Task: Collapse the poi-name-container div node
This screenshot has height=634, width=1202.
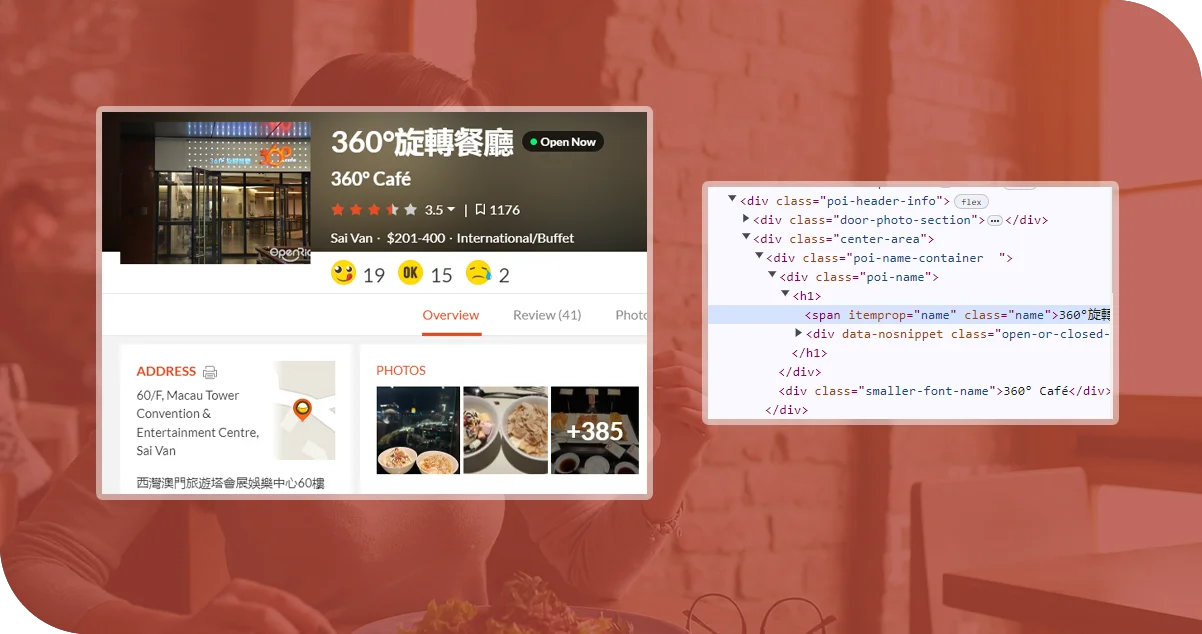Action: tap(759, 257)
